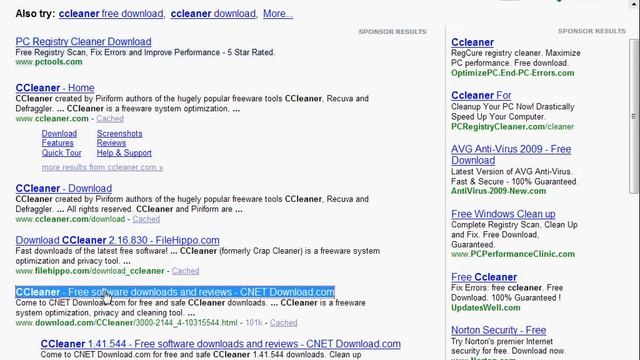This screenshot has height=360, width=640.
Task: Open the 'Ccleaner For' sidebar ad
Action: pos(481,96)
